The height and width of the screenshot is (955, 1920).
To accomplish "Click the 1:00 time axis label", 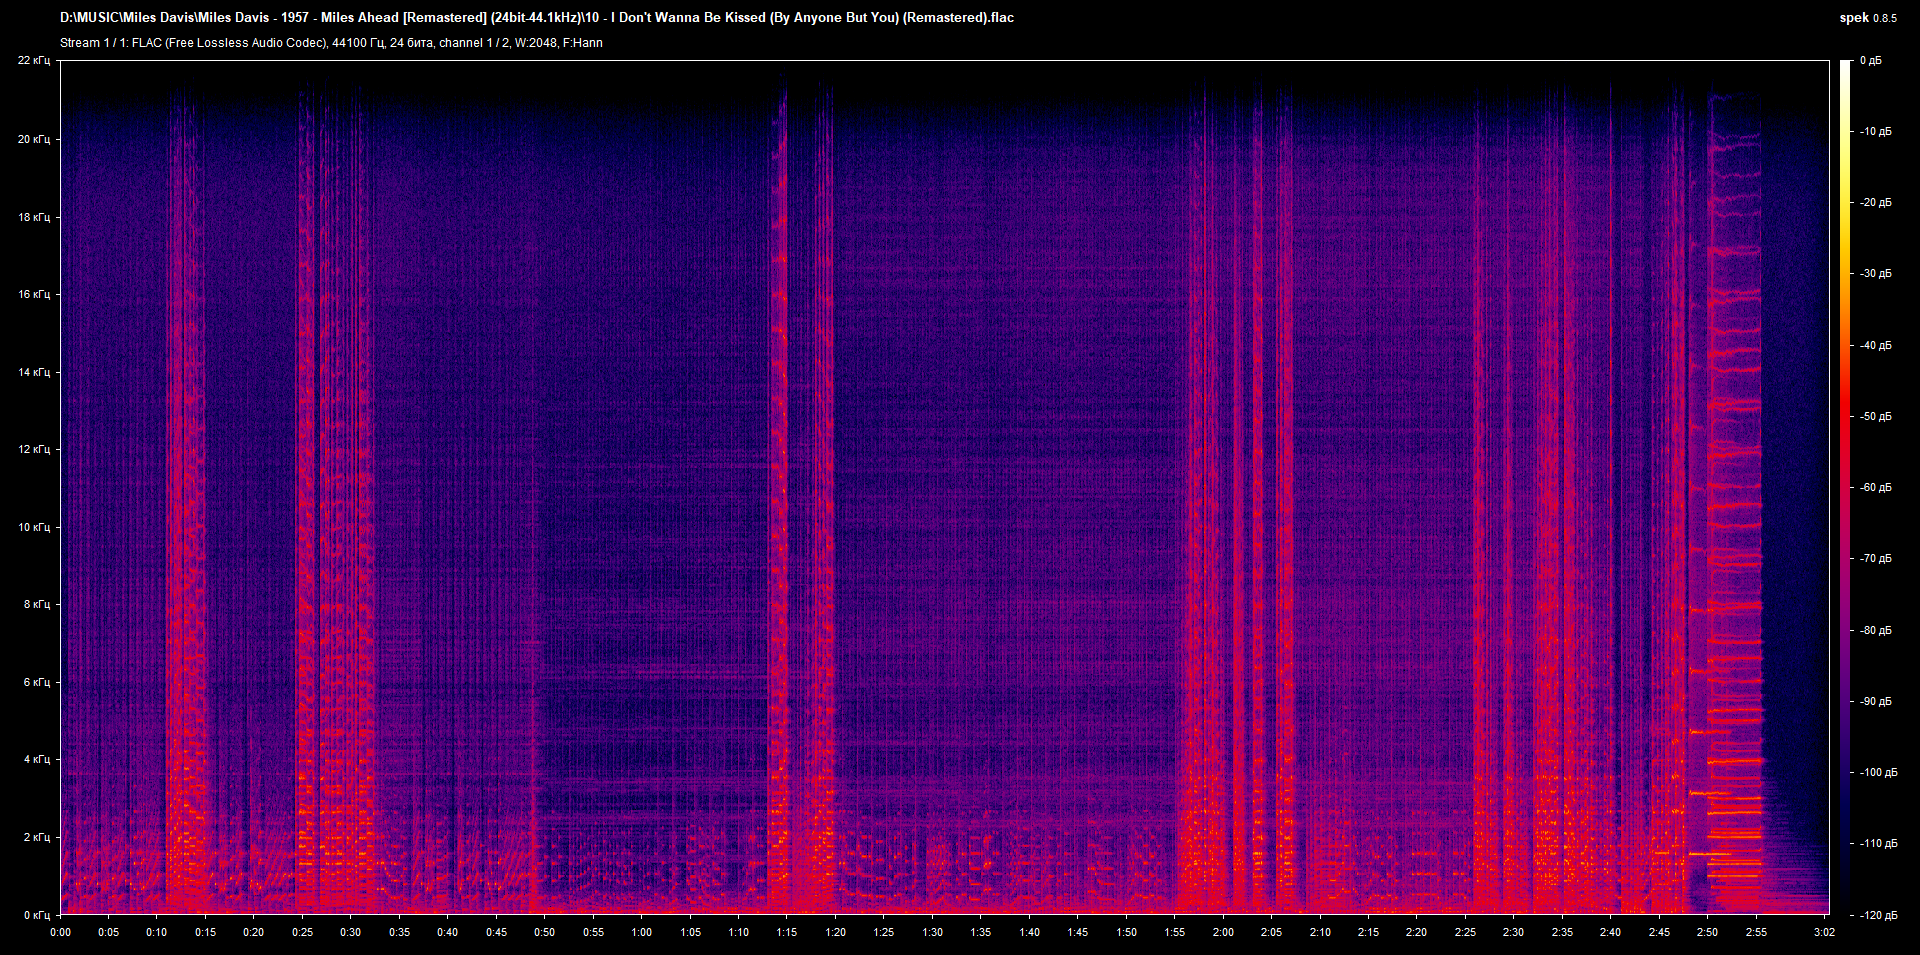I will (642, 932).
